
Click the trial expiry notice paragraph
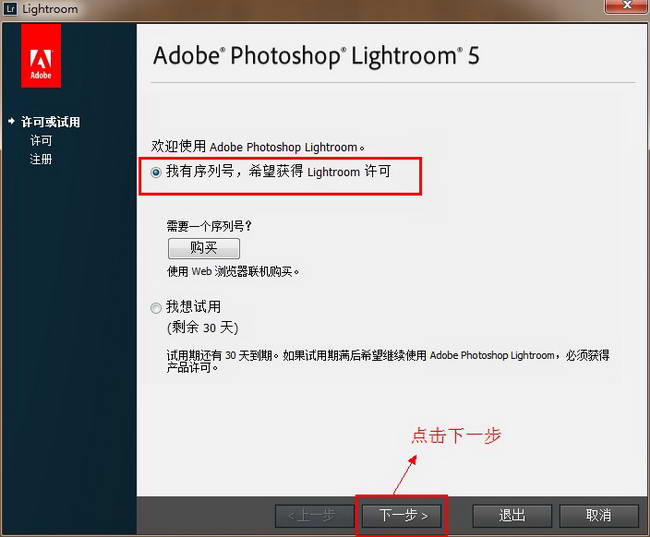[388, 361]
